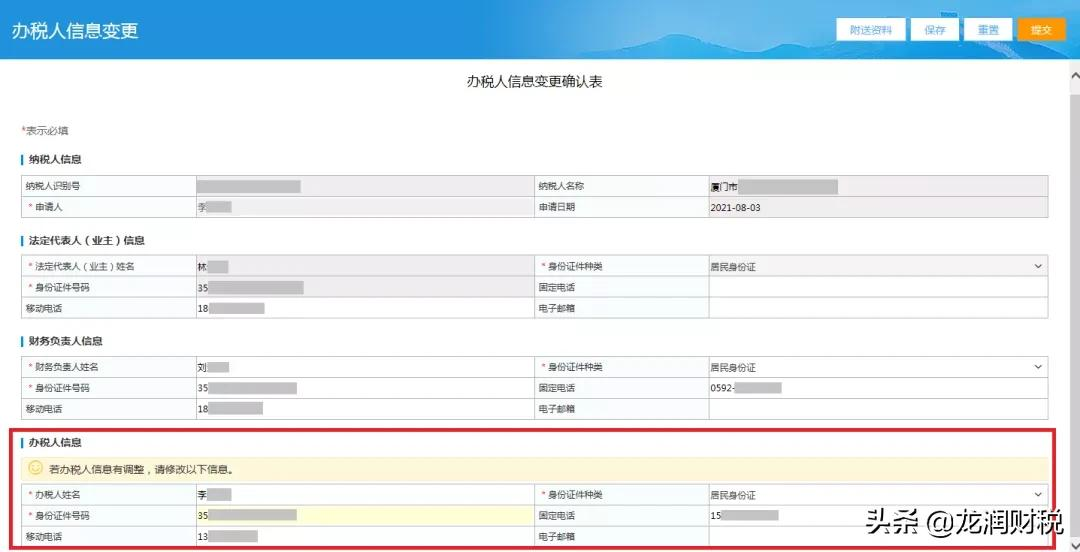Edit the 法定代表人（业主）姓名 field

coord(365,266)
